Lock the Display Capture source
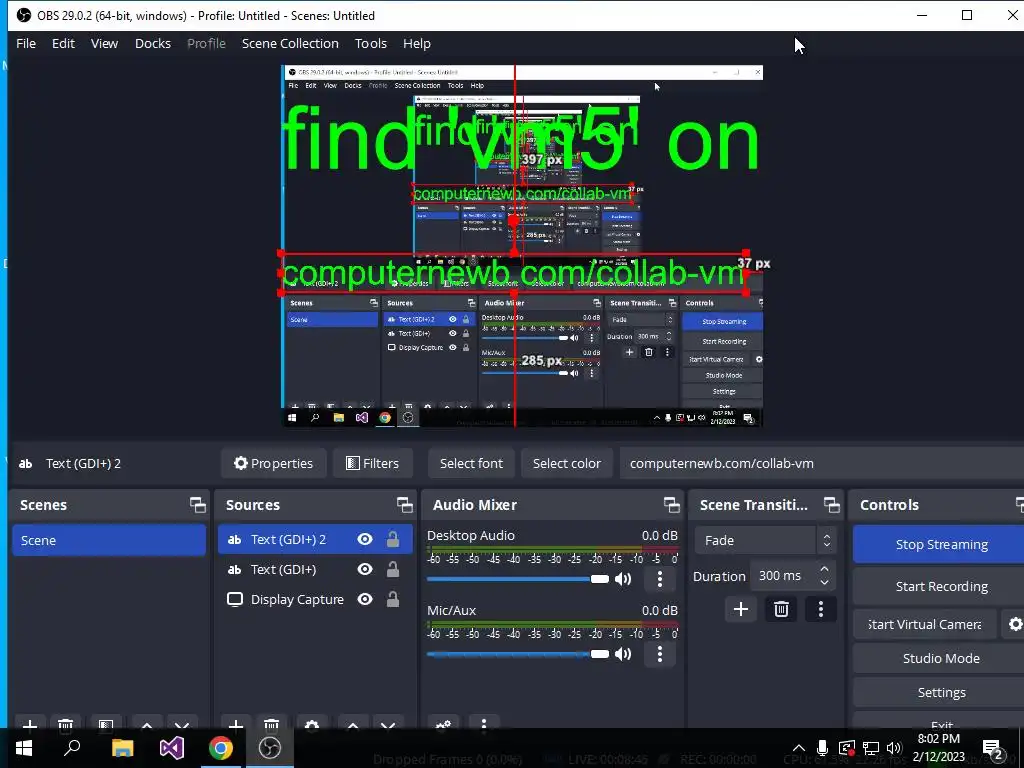Viewport: 1024px width, 768px height. [x=392, y=599]
